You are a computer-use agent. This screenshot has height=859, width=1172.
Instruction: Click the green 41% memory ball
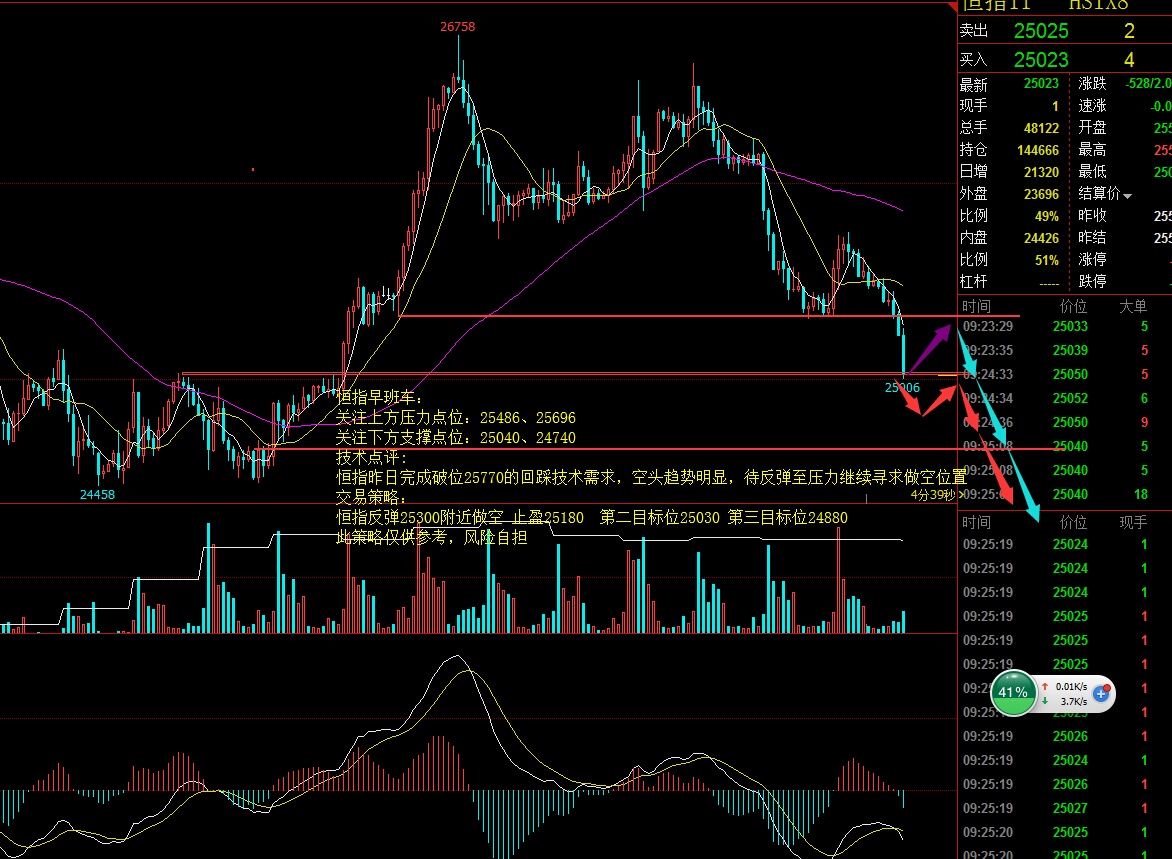1013,693
